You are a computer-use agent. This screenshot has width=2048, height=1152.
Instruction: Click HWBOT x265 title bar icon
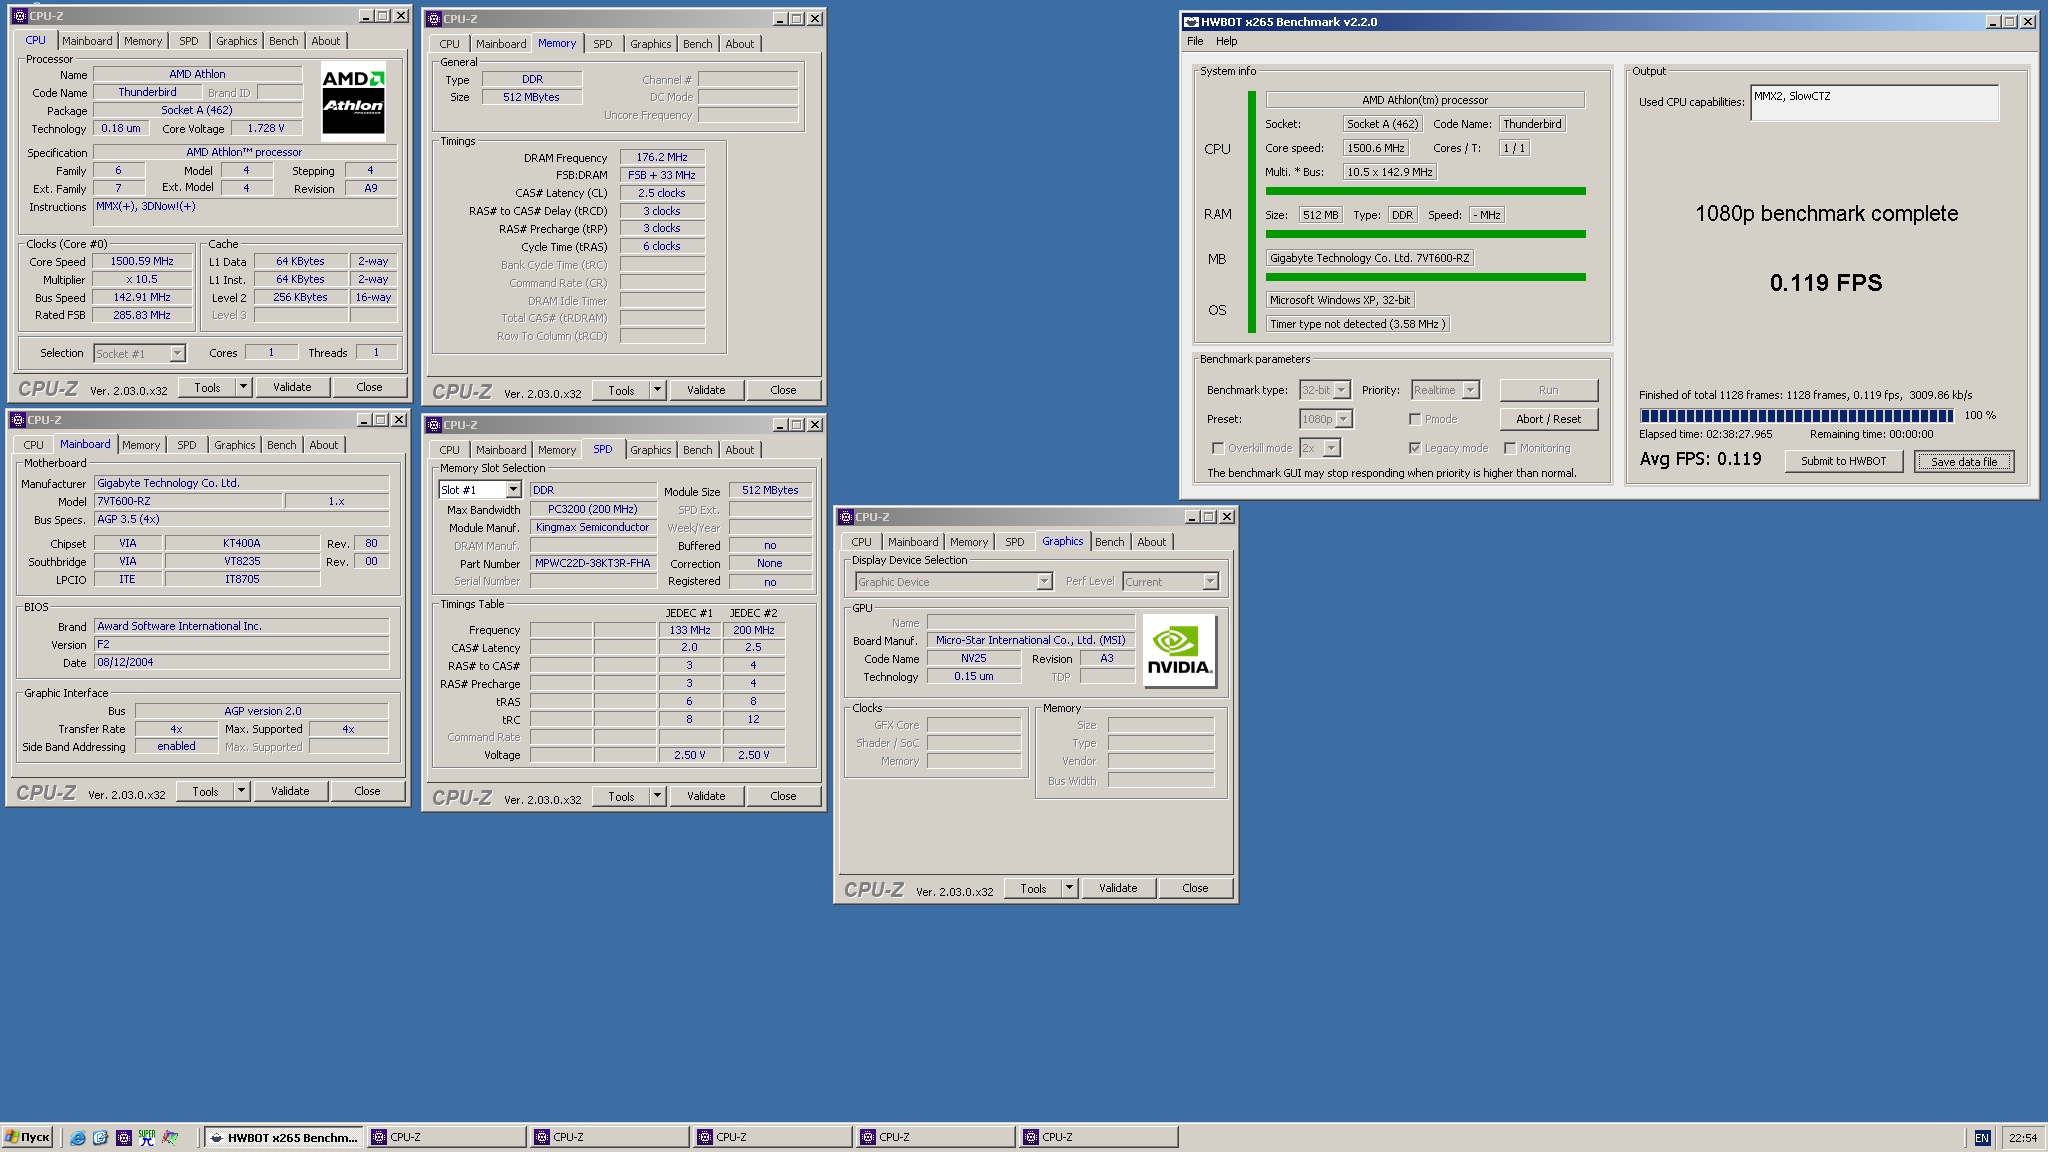coord(1191,21)
